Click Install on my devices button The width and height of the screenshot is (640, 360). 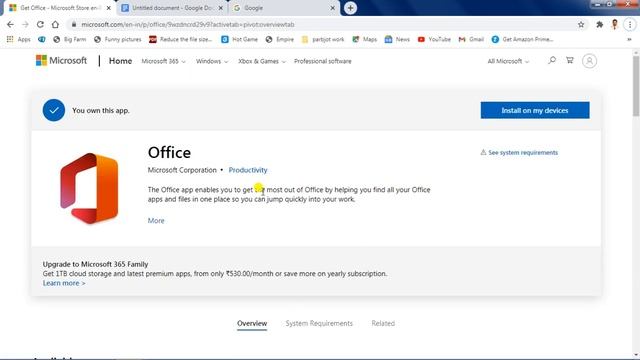[535, 110]
